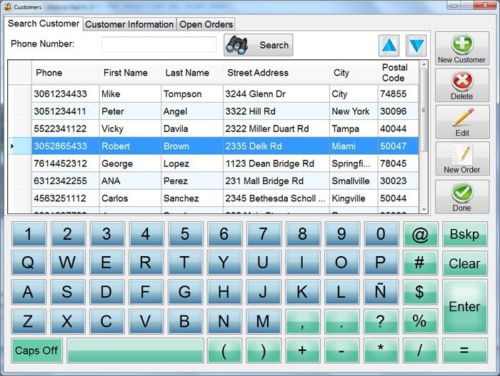The height and width of the screenshot is (376, 500).
Task: Select Carlos Sanchez's first name cell
Action: tap(130, 198)
